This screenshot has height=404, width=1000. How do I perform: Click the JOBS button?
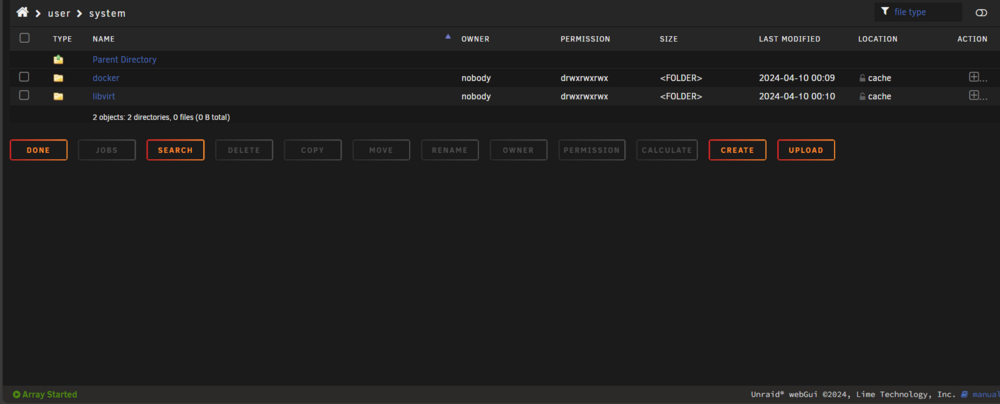click(x=107, y=150)
